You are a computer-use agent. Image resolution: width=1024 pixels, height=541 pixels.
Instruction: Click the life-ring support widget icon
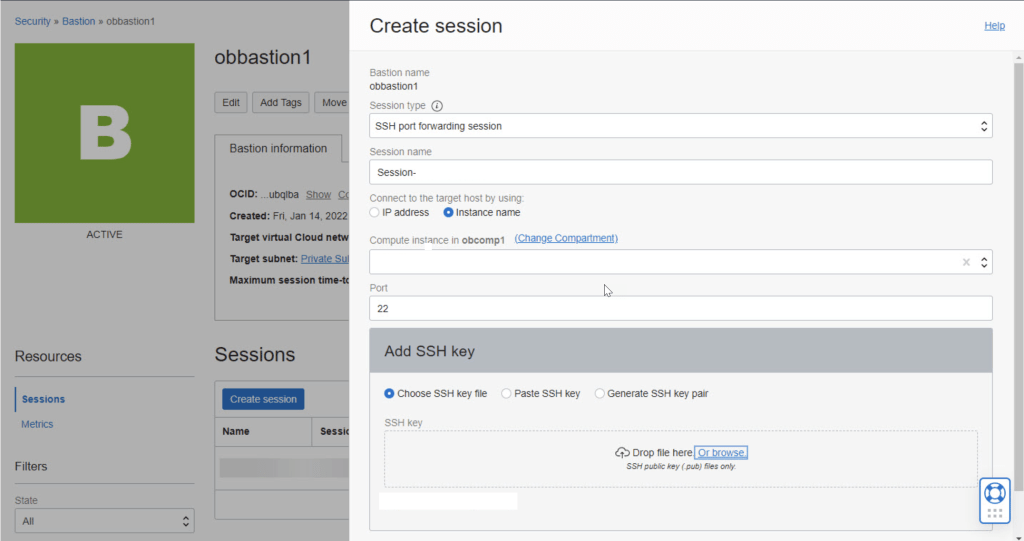pyautogui.click(x=994, y=492)
